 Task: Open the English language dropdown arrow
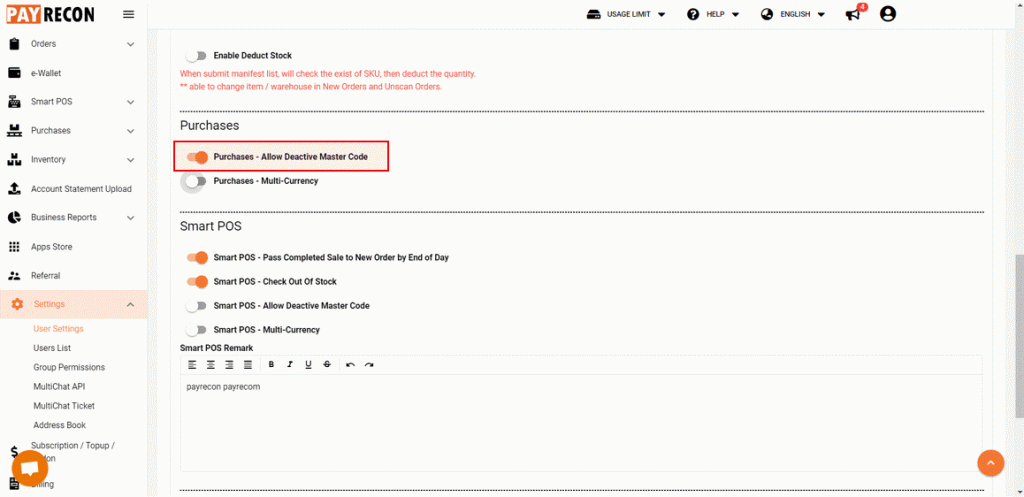pyautogui.click(x=821, y=14)
